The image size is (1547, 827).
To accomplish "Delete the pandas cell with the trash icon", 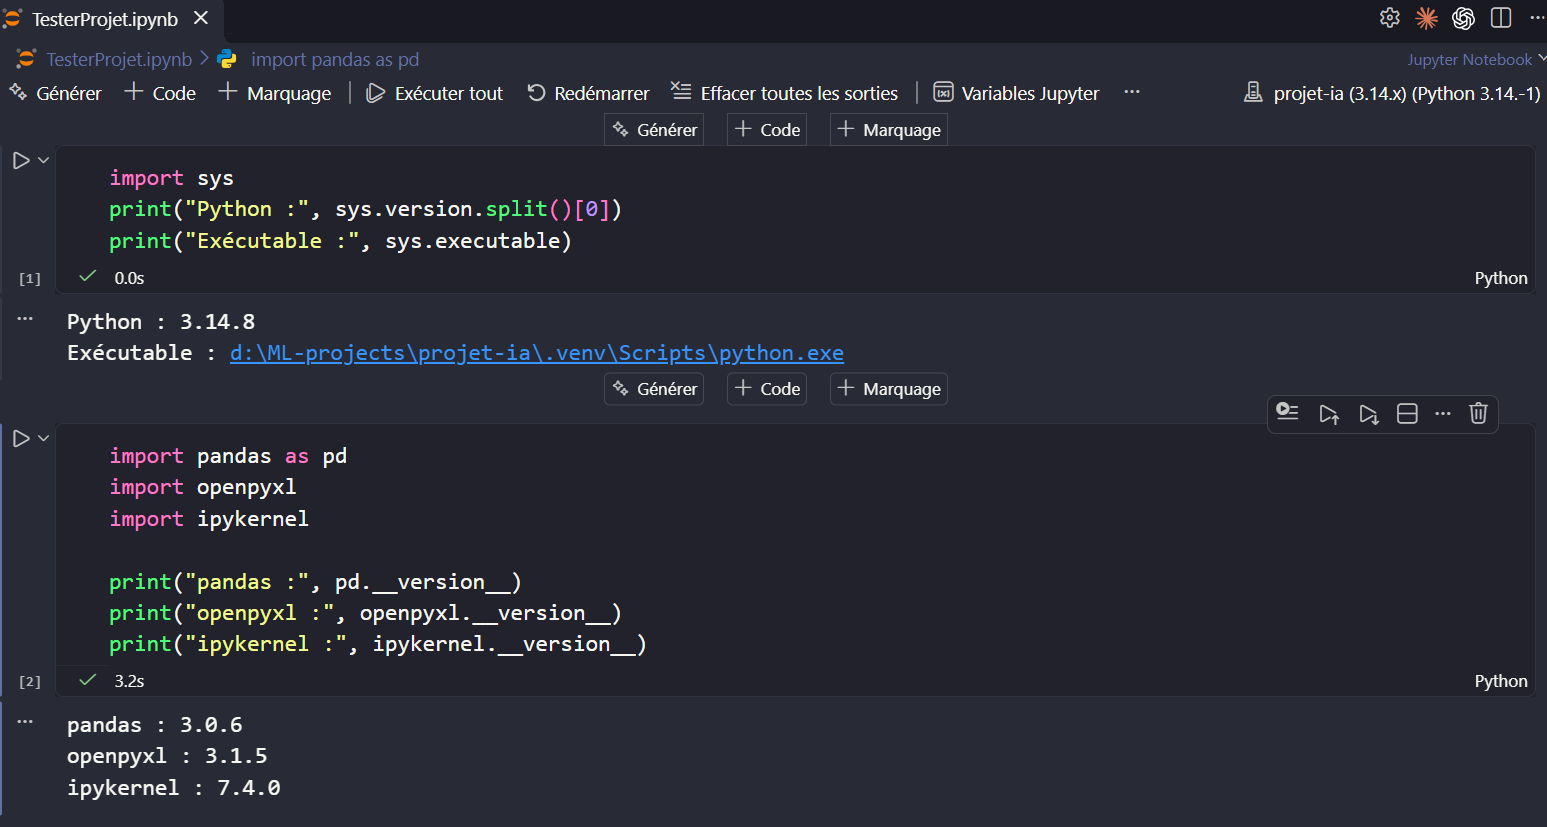I will tap(1478, 413).
